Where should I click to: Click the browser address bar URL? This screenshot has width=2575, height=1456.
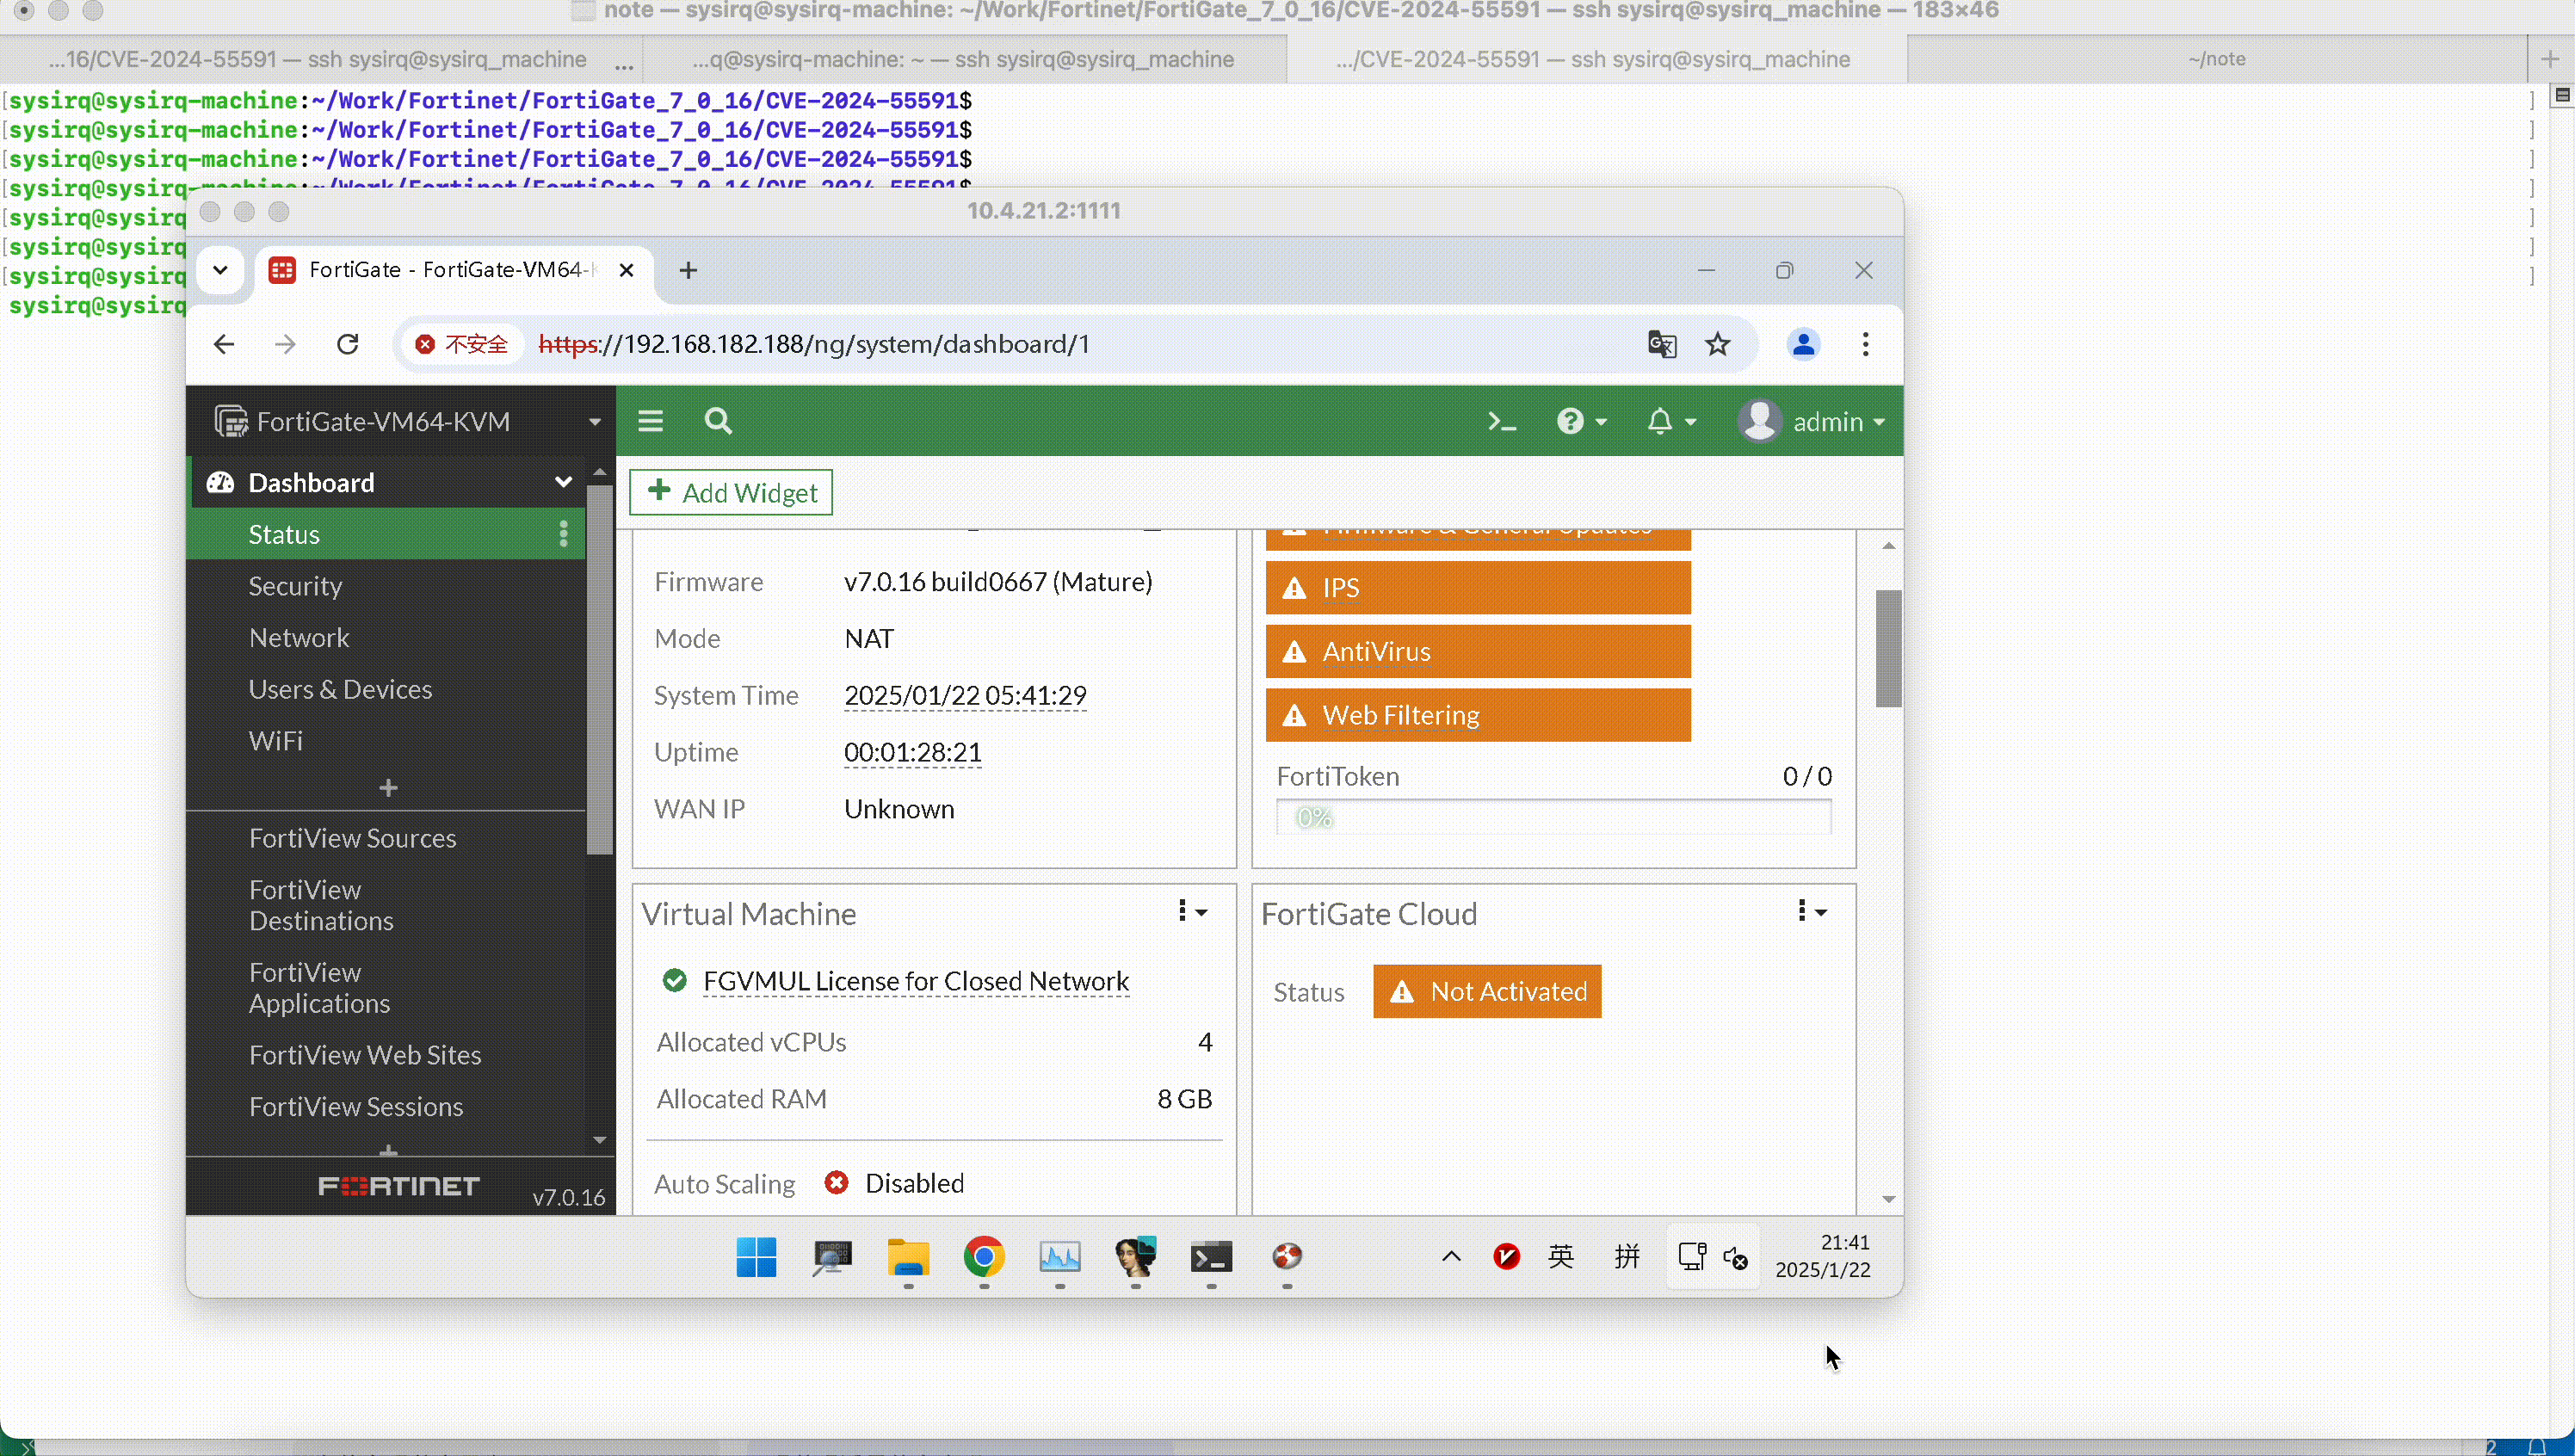tap(814, 345)
